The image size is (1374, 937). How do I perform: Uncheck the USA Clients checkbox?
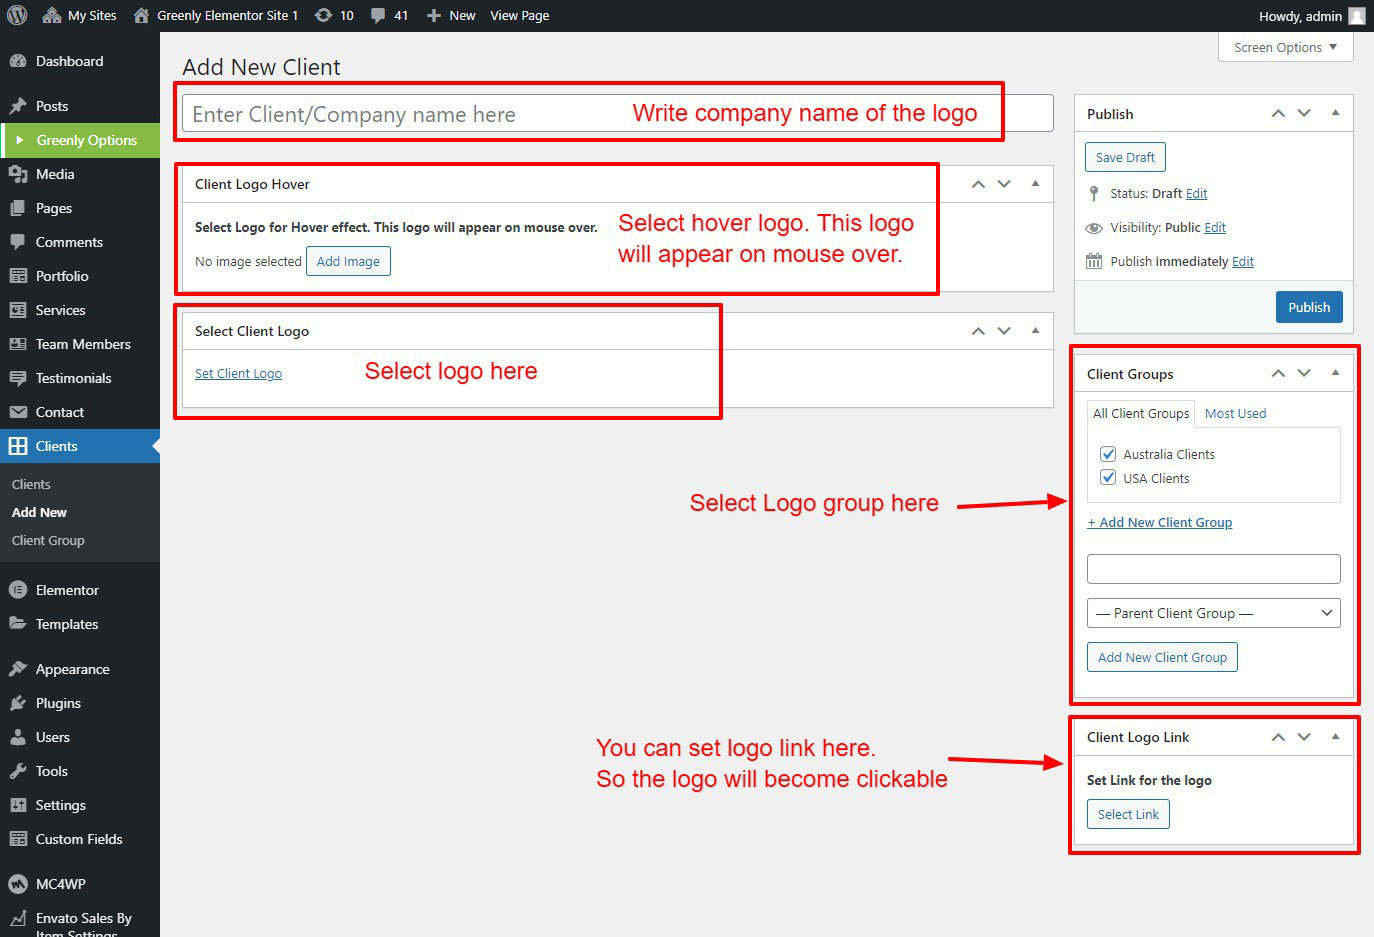(x=1108, y=478)
